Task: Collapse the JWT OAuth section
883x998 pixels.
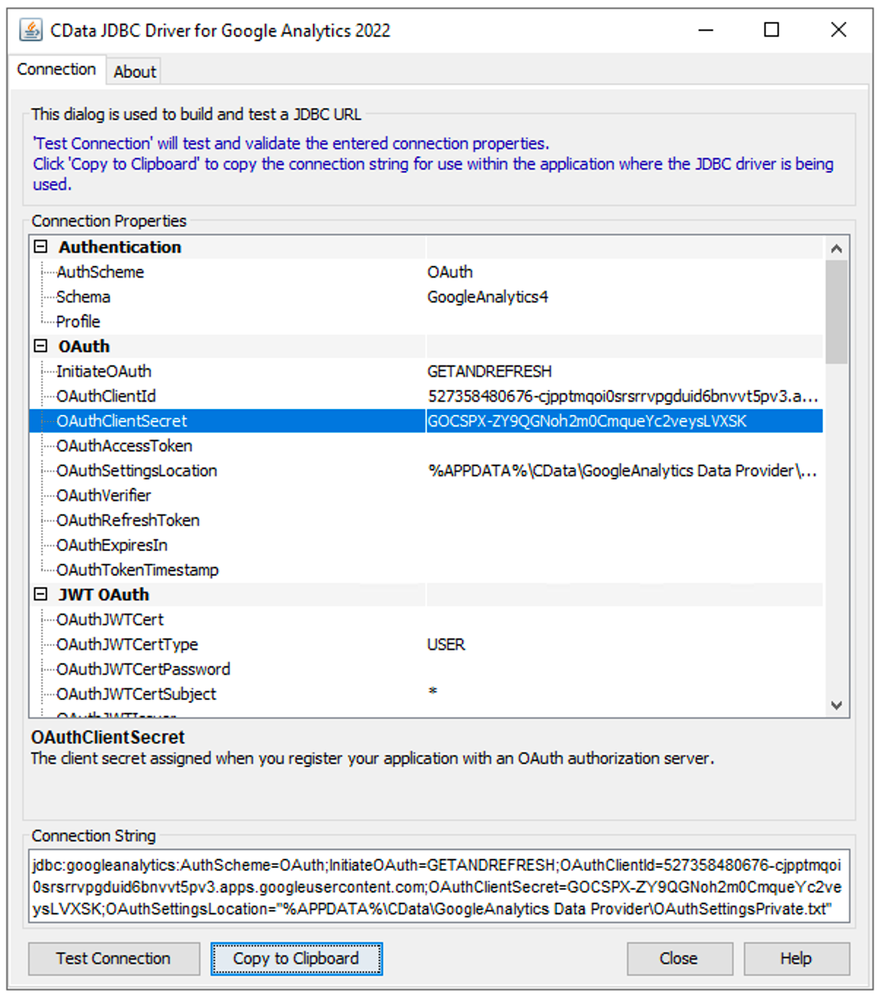Action: [x=41, y=595]
